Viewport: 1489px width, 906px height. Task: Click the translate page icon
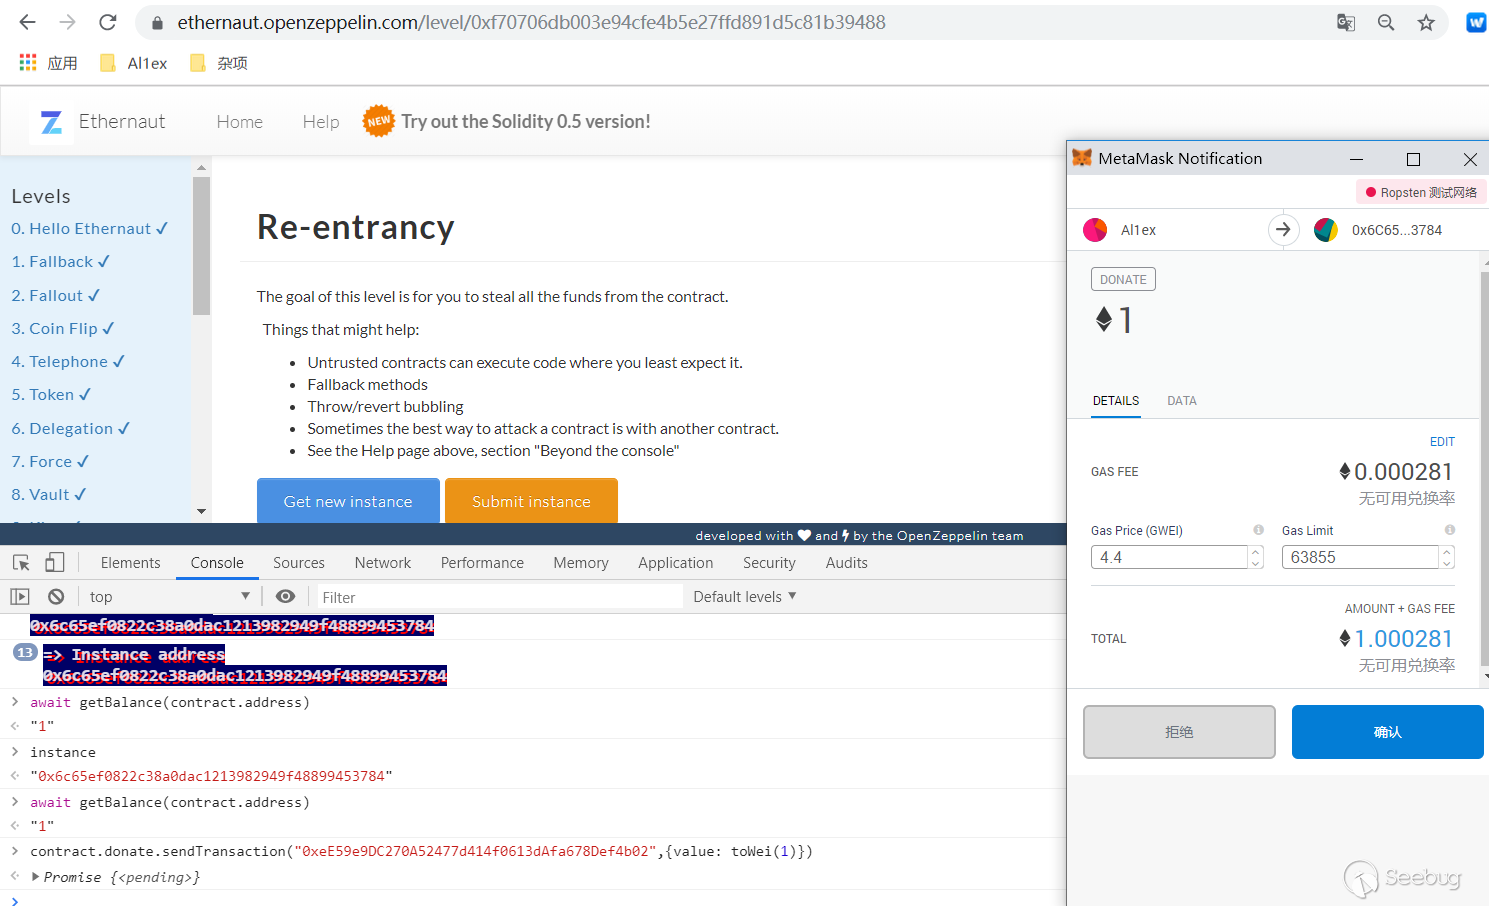(x=1346, y=22)
